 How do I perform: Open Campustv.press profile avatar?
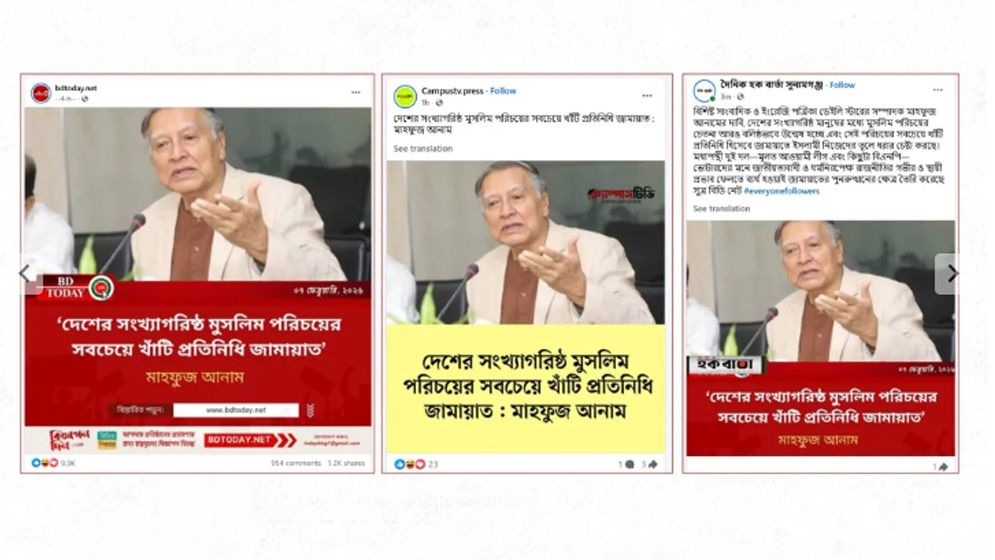405,97
